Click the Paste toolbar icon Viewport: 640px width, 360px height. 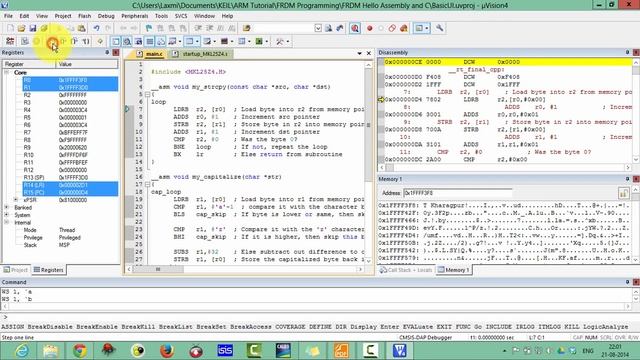click(x=82, y=28)
